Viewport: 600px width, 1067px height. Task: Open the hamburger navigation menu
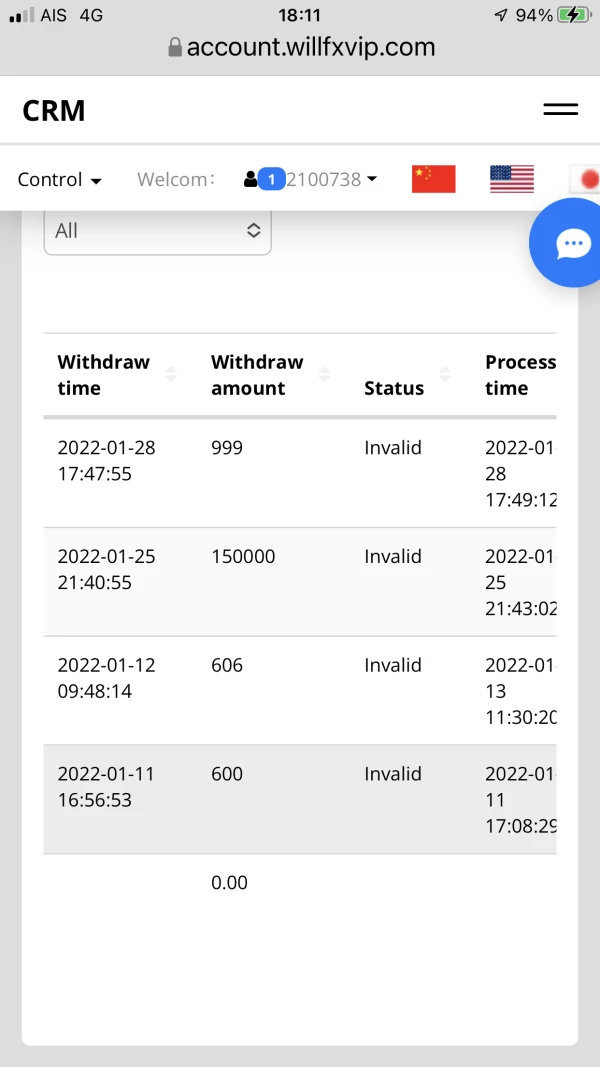[x=561, y=110]
